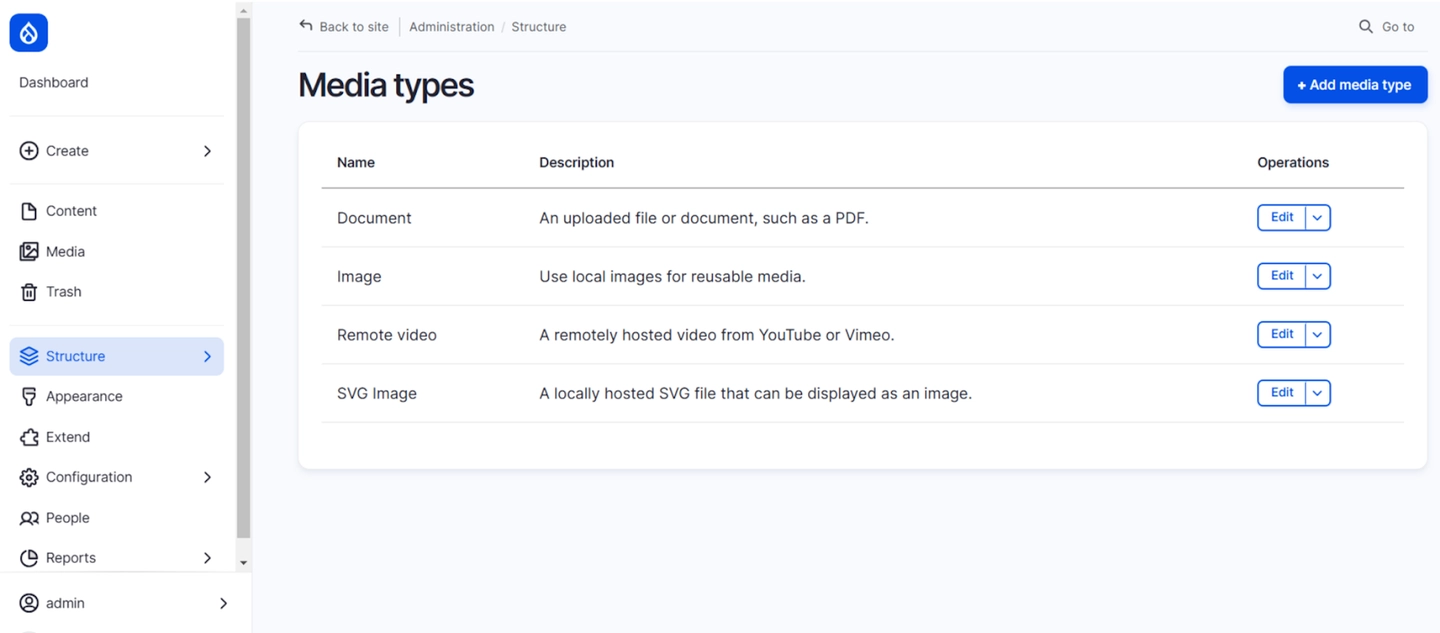Click the Extend puzzle-piece icon
This screenshot has width=1440, height=633.
[29, 437]
